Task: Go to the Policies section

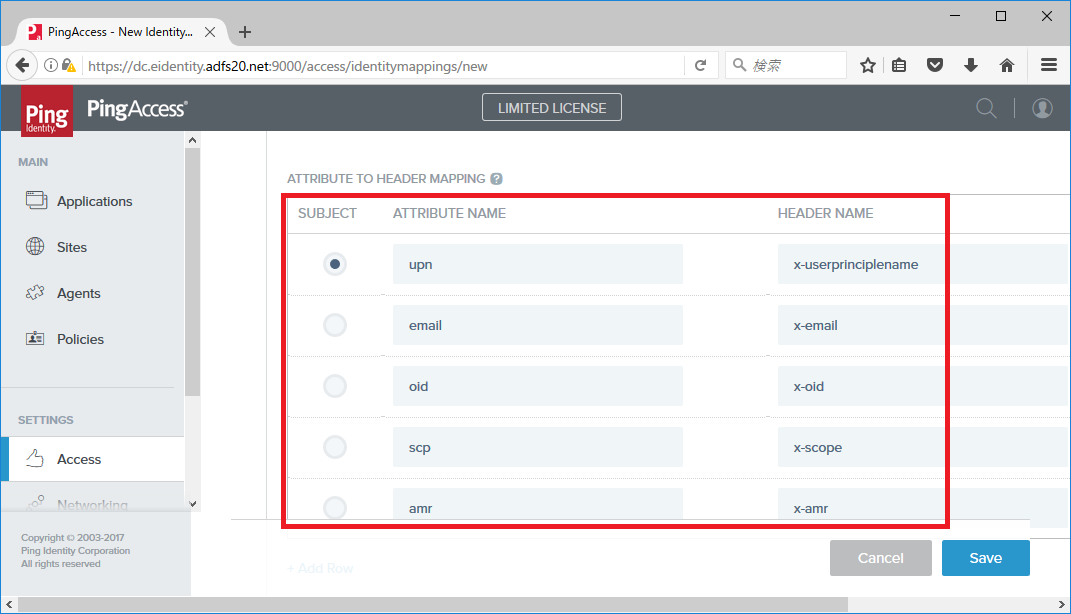Action: (x=80, y=339)
